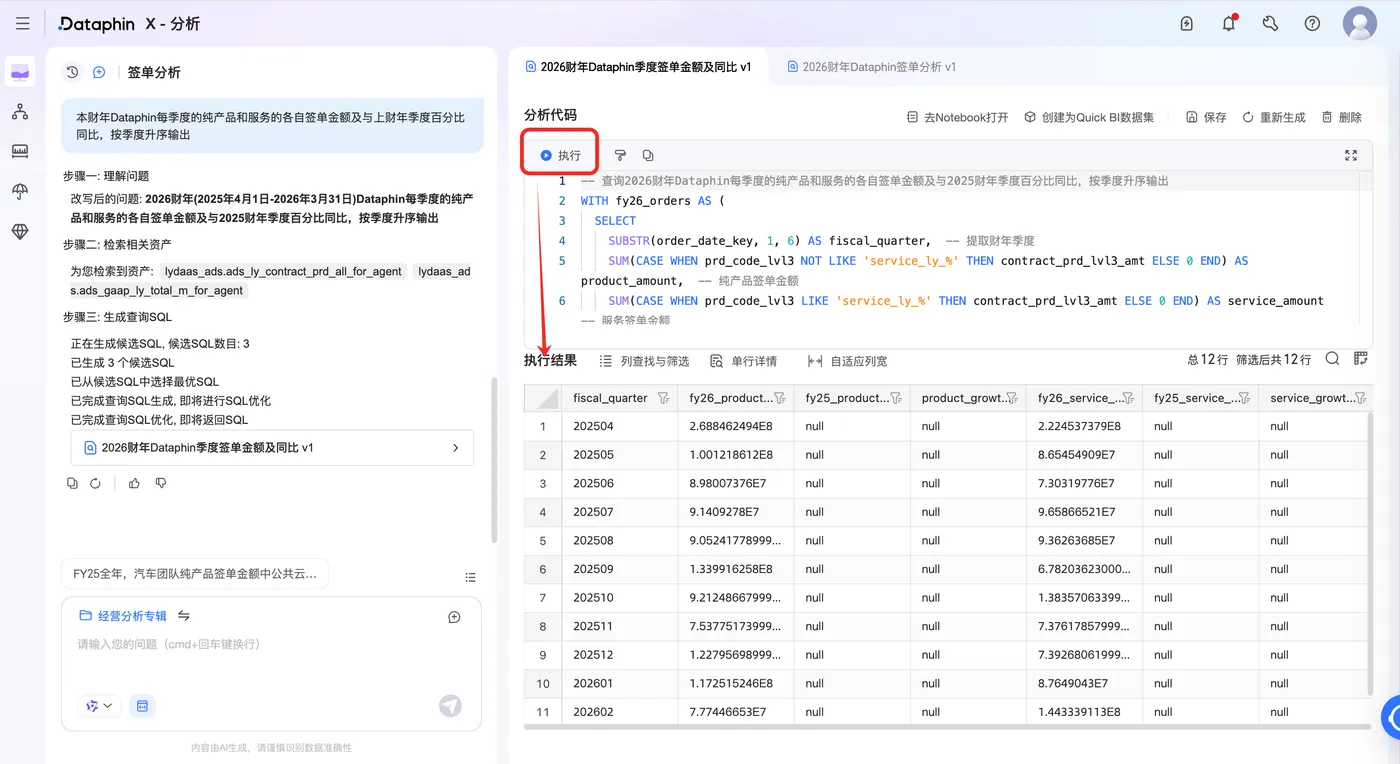Format the SQL code with brush icon
This screenshot has height=764, width=1400.
click(x=620, y=155)
